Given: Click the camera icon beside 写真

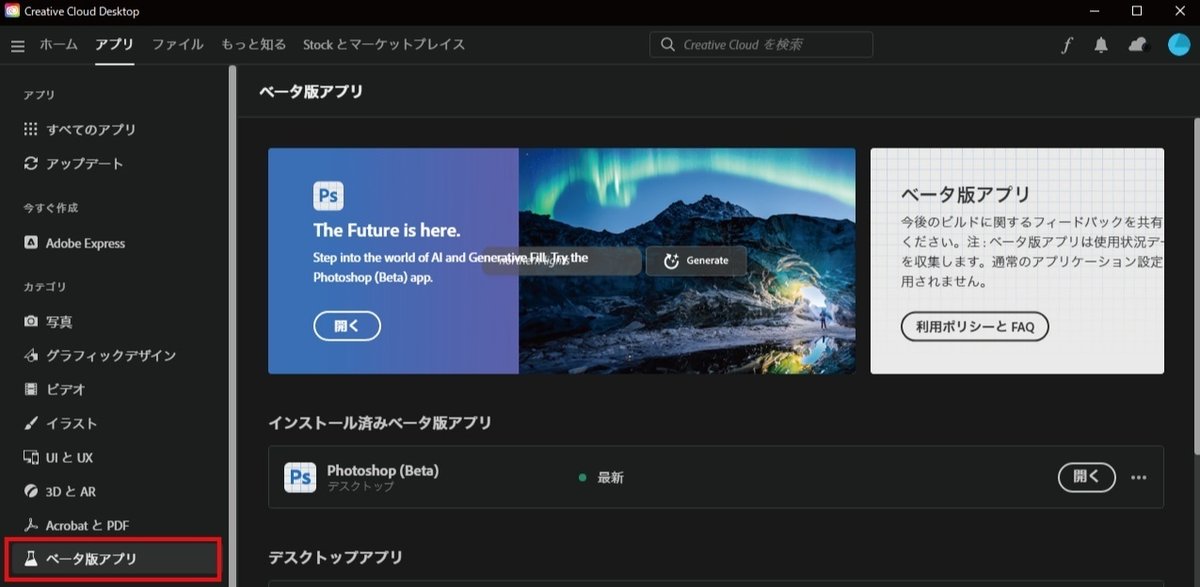Looking at the screenshot, I should tap(31, 322).
